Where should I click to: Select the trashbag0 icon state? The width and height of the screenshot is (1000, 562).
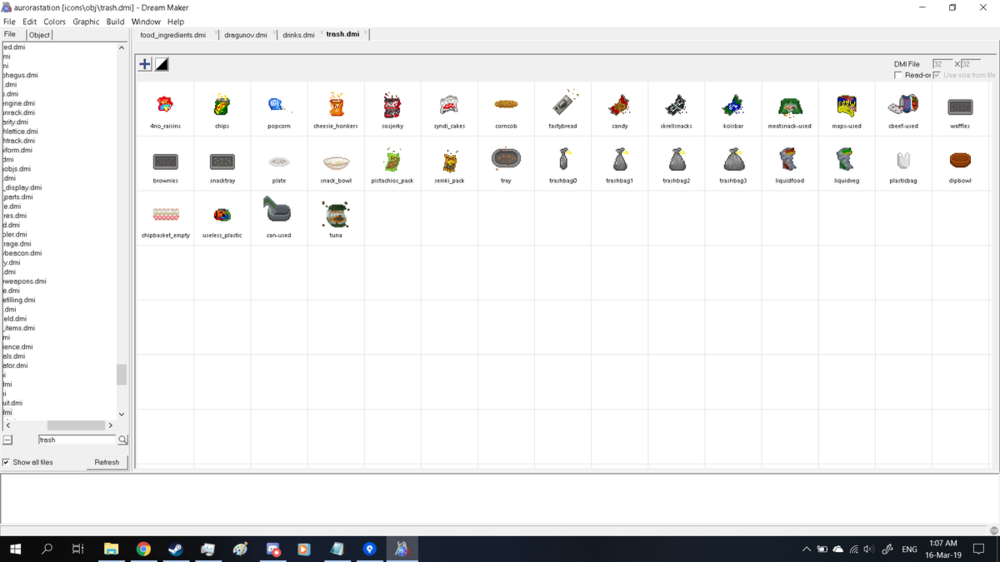[x=563, y=160]
